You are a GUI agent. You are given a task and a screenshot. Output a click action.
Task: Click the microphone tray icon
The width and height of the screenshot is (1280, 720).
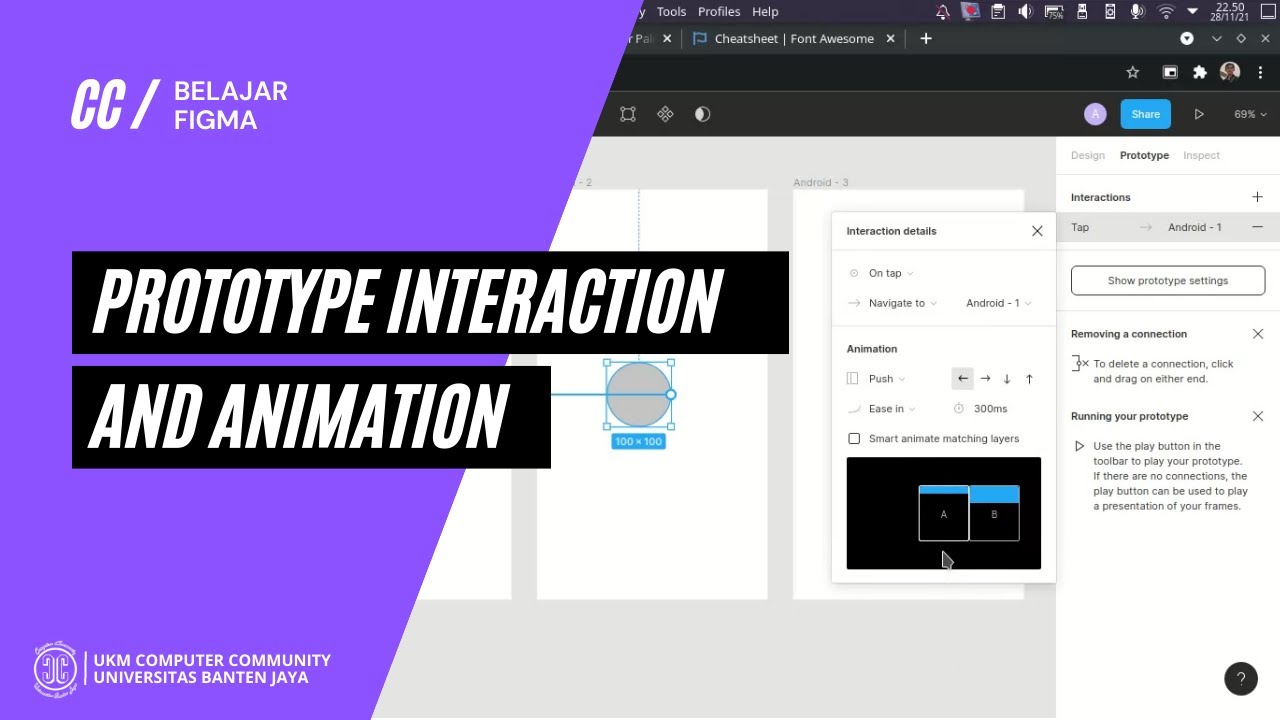pos(1137,11)
